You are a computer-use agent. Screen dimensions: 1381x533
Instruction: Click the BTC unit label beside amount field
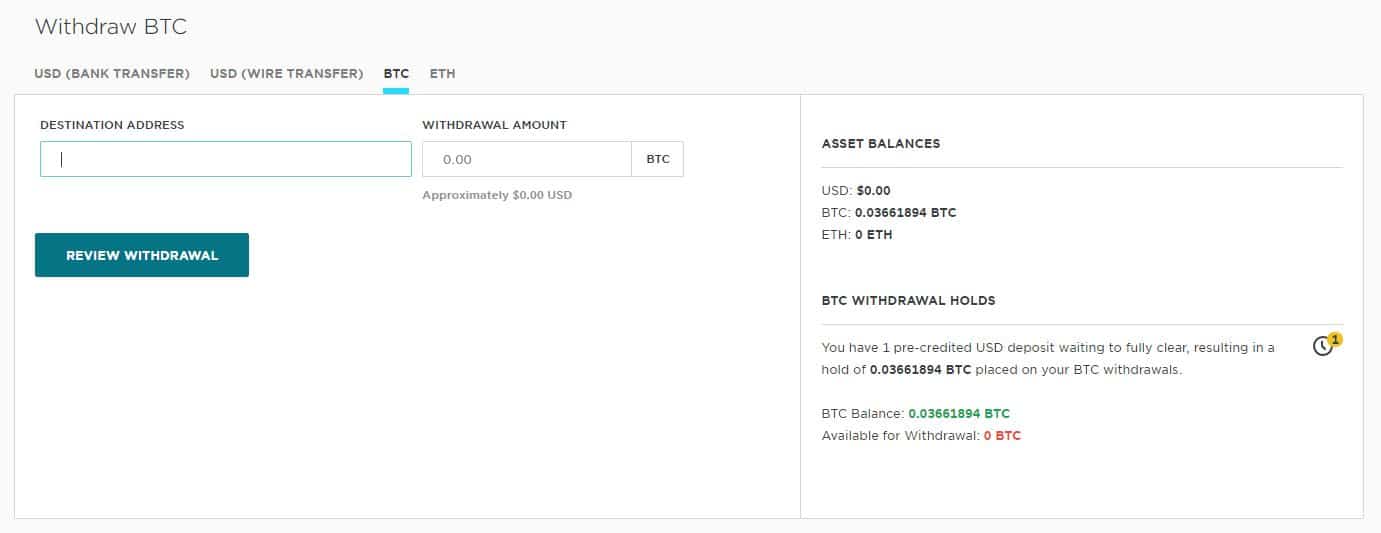tap(657, 159)
